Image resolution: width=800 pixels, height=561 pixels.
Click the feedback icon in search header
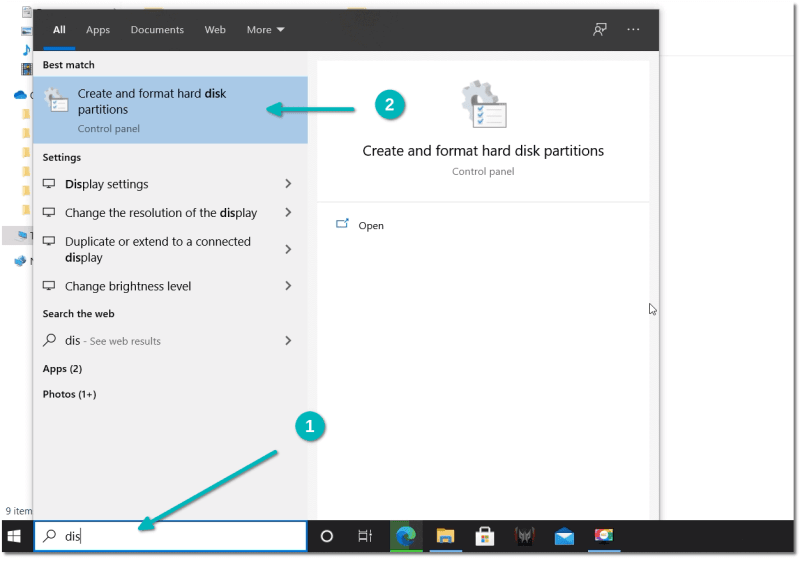(600, 30)
